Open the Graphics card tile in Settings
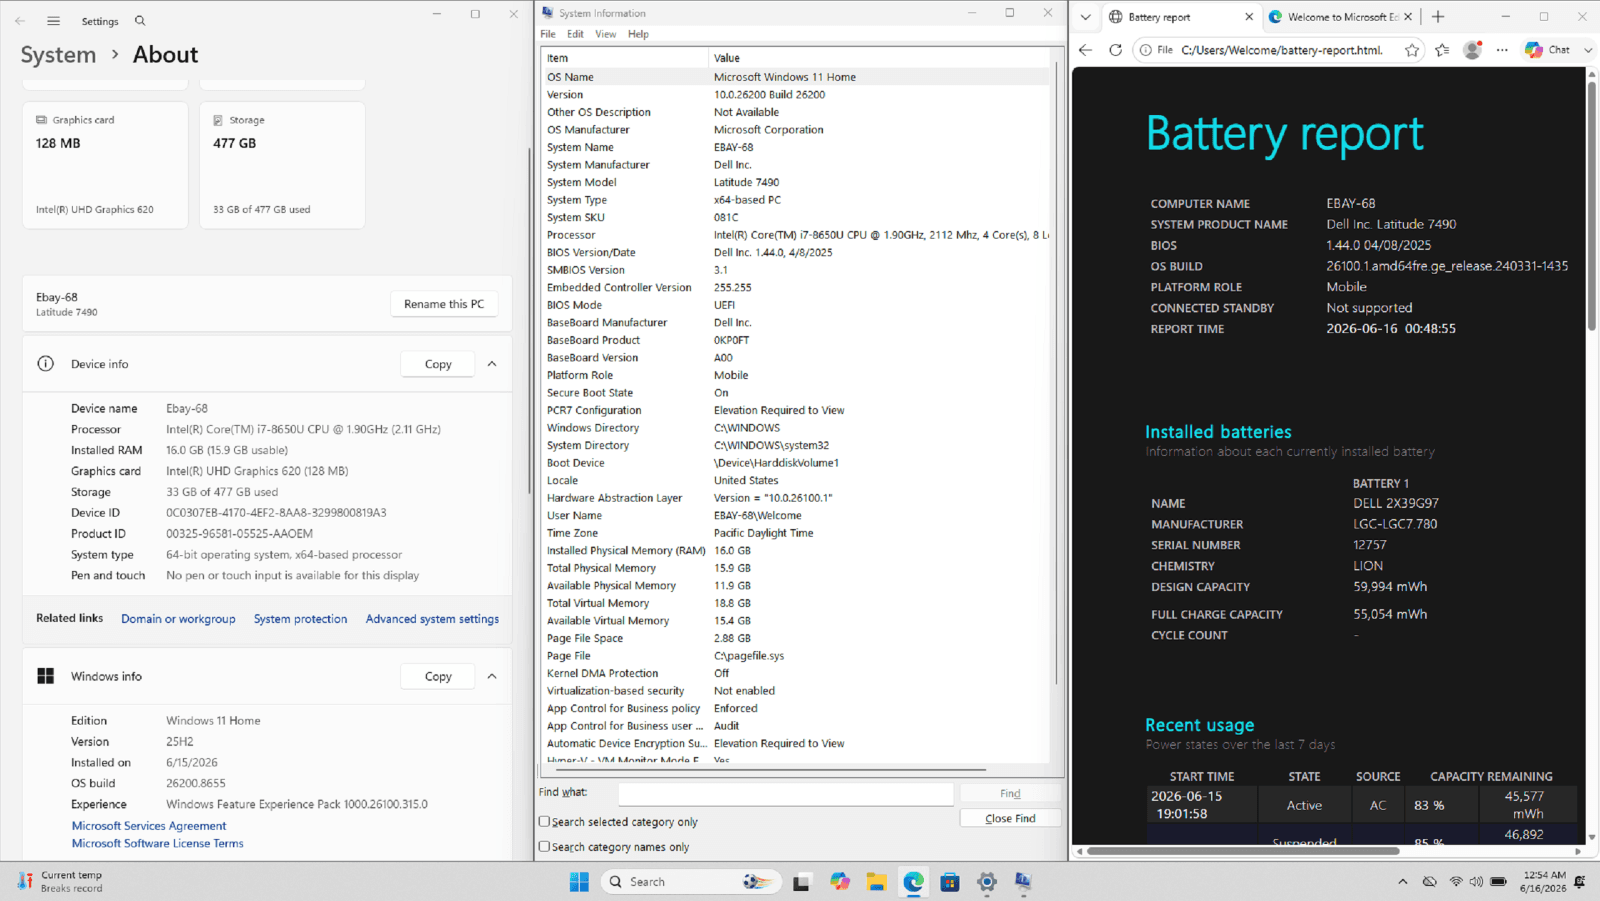Screen dimensions: 1600x901 pyautogui.click(x=105, y=165)
